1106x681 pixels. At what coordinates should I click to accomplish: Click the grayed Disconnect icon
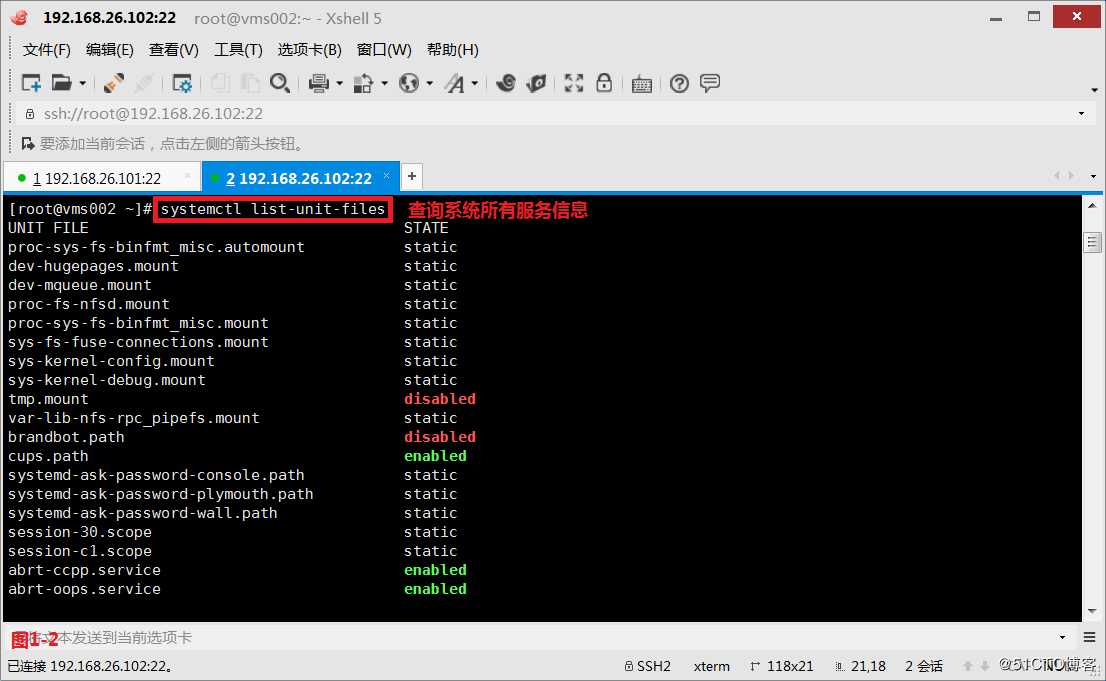click(143, 83)
